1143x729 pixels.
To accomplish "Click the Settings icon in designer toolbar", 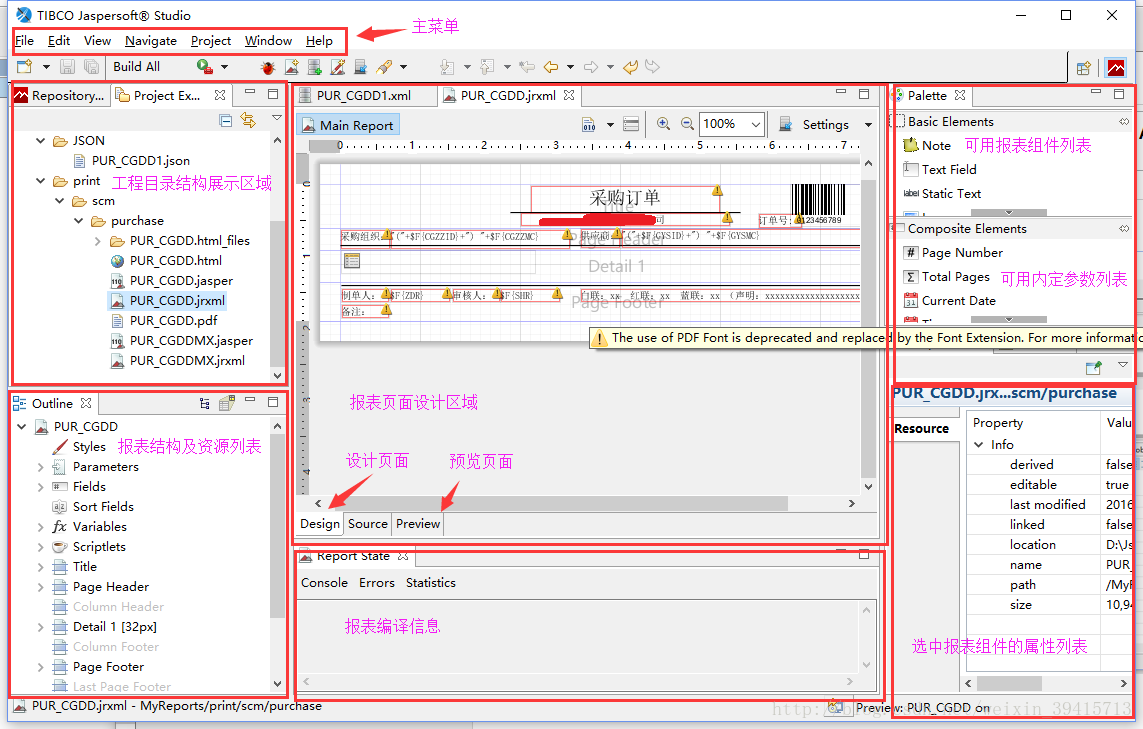I will [785, 124].
